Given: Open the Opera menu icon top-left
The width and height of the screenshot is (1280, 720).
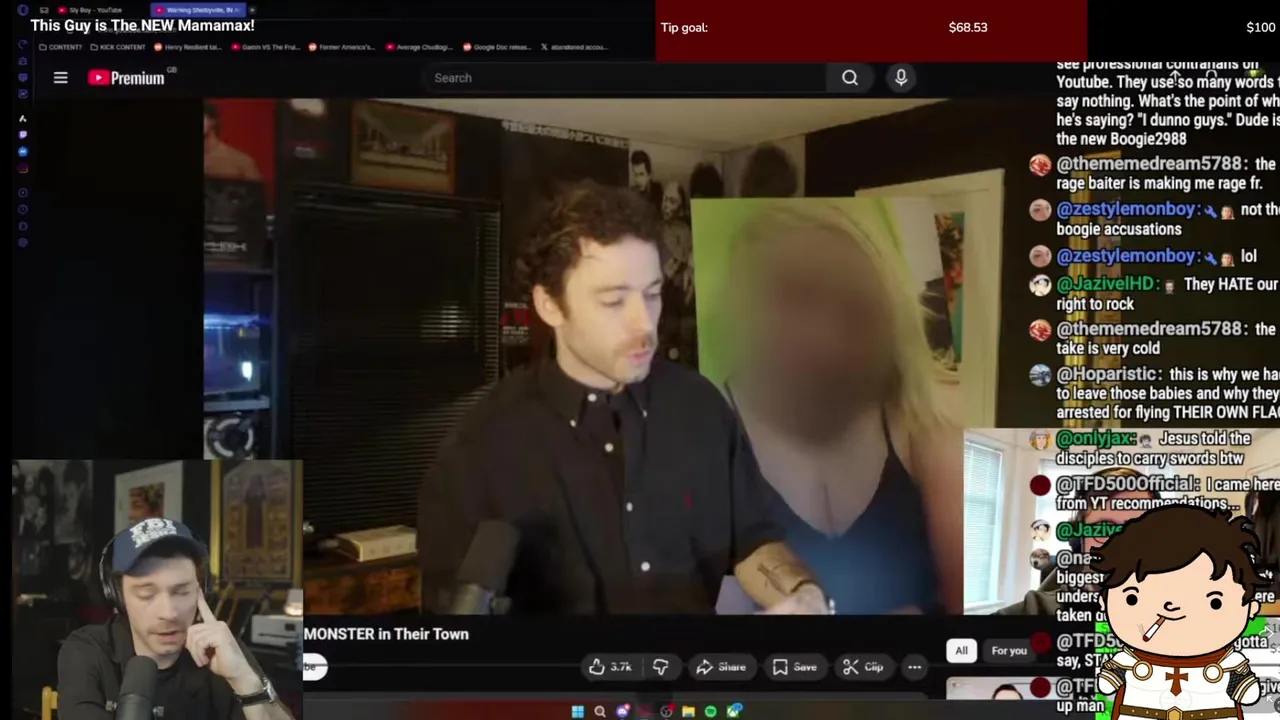Looking at the screenshot, I should tap(22, 10).
